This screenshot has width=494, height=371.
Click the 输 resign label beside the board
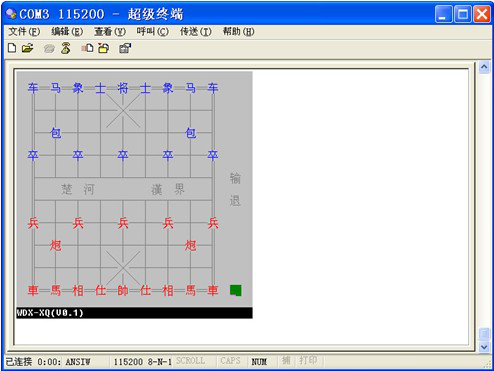(x=235, y=178)
